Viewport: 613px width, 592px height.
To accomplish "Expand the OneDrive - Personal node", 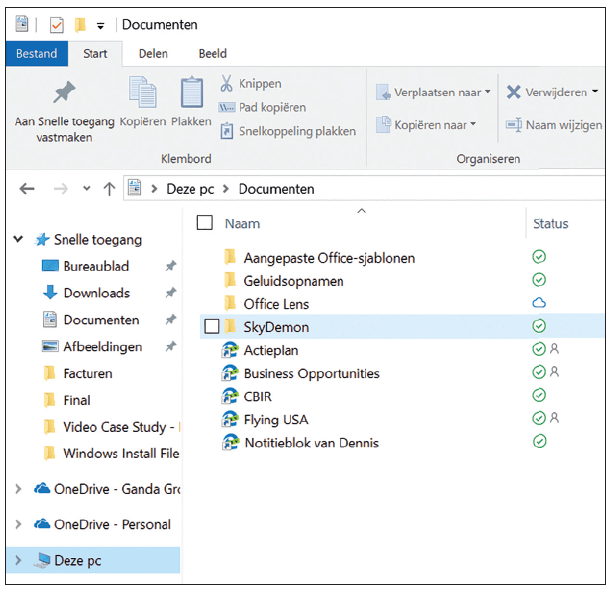I will tap(18, 524).
